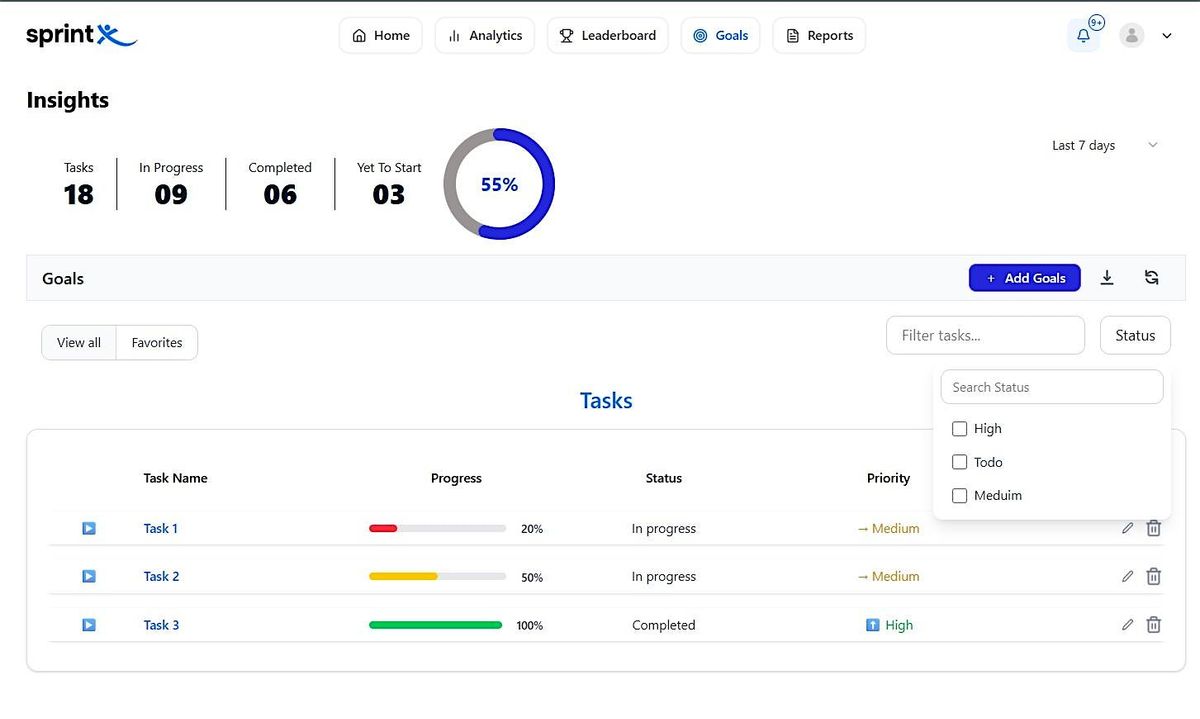
Task: Open the Status filter dropdown
Action: click(1135, 336)
